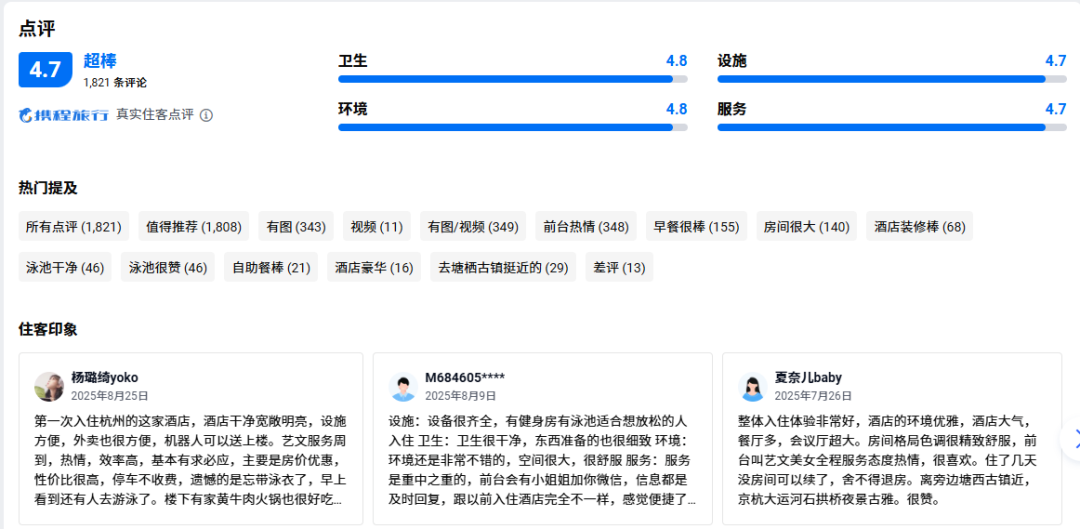Viewport: 1080px width, 529px height.
Task: Show 差评 (13) negative reviews
Action: [x=619, y=267]
